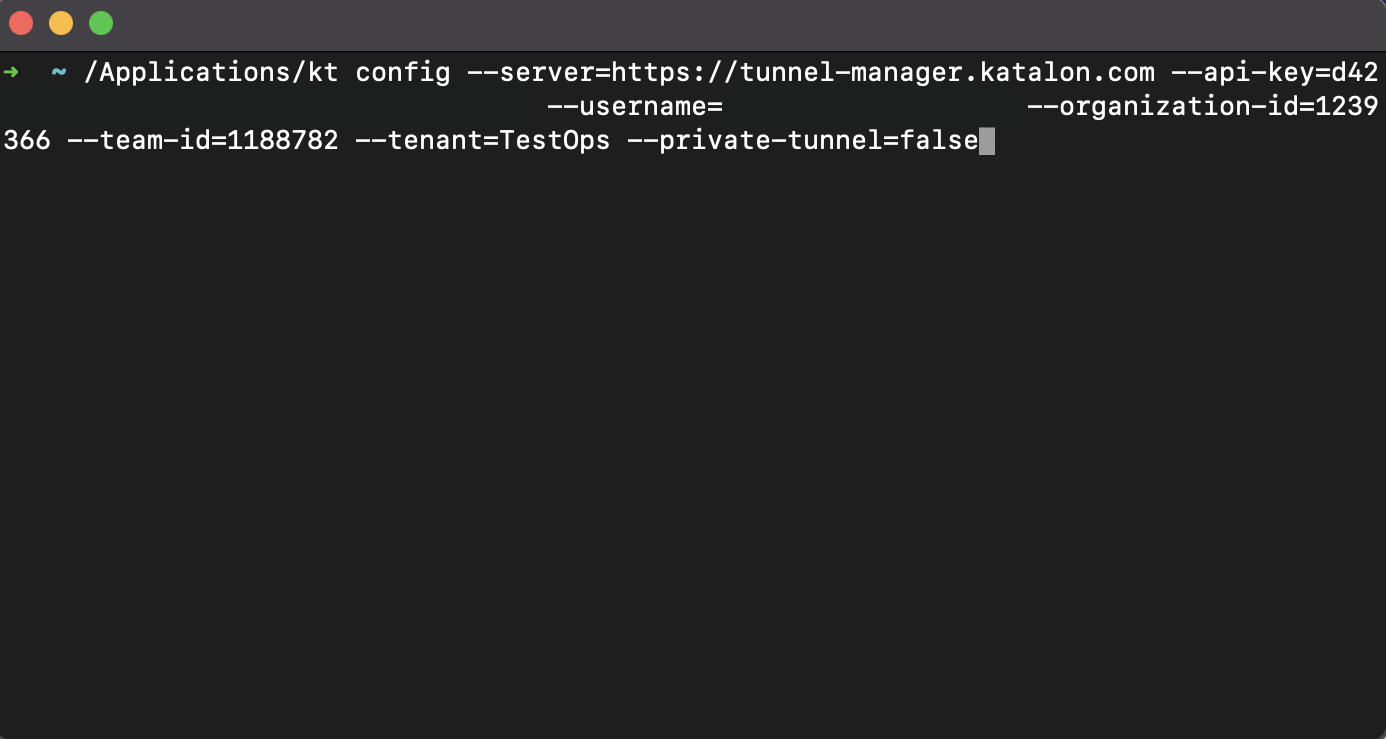
Task: Click the blue tilde home directory indicator
Action: tap(59, 73)
